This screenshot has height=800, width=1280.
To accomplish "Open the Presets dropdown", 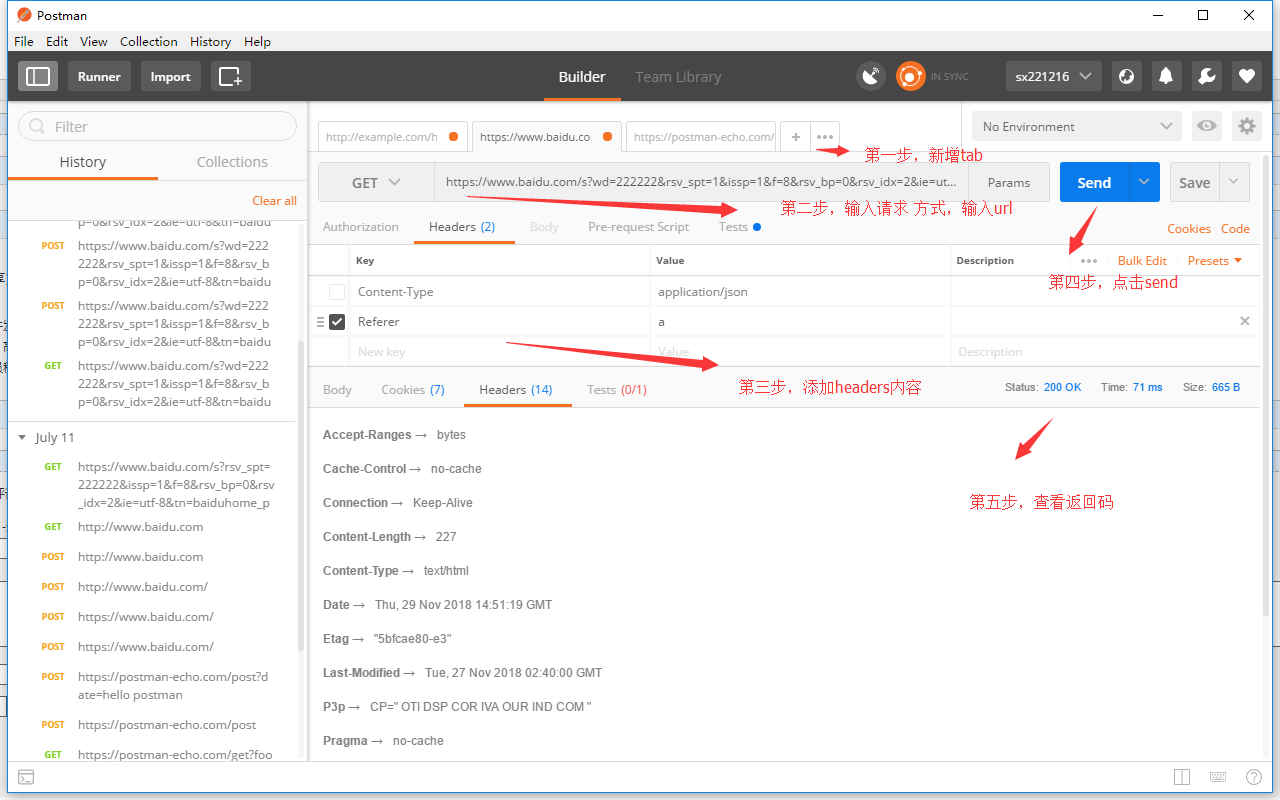I will (x=1215, y=261).
